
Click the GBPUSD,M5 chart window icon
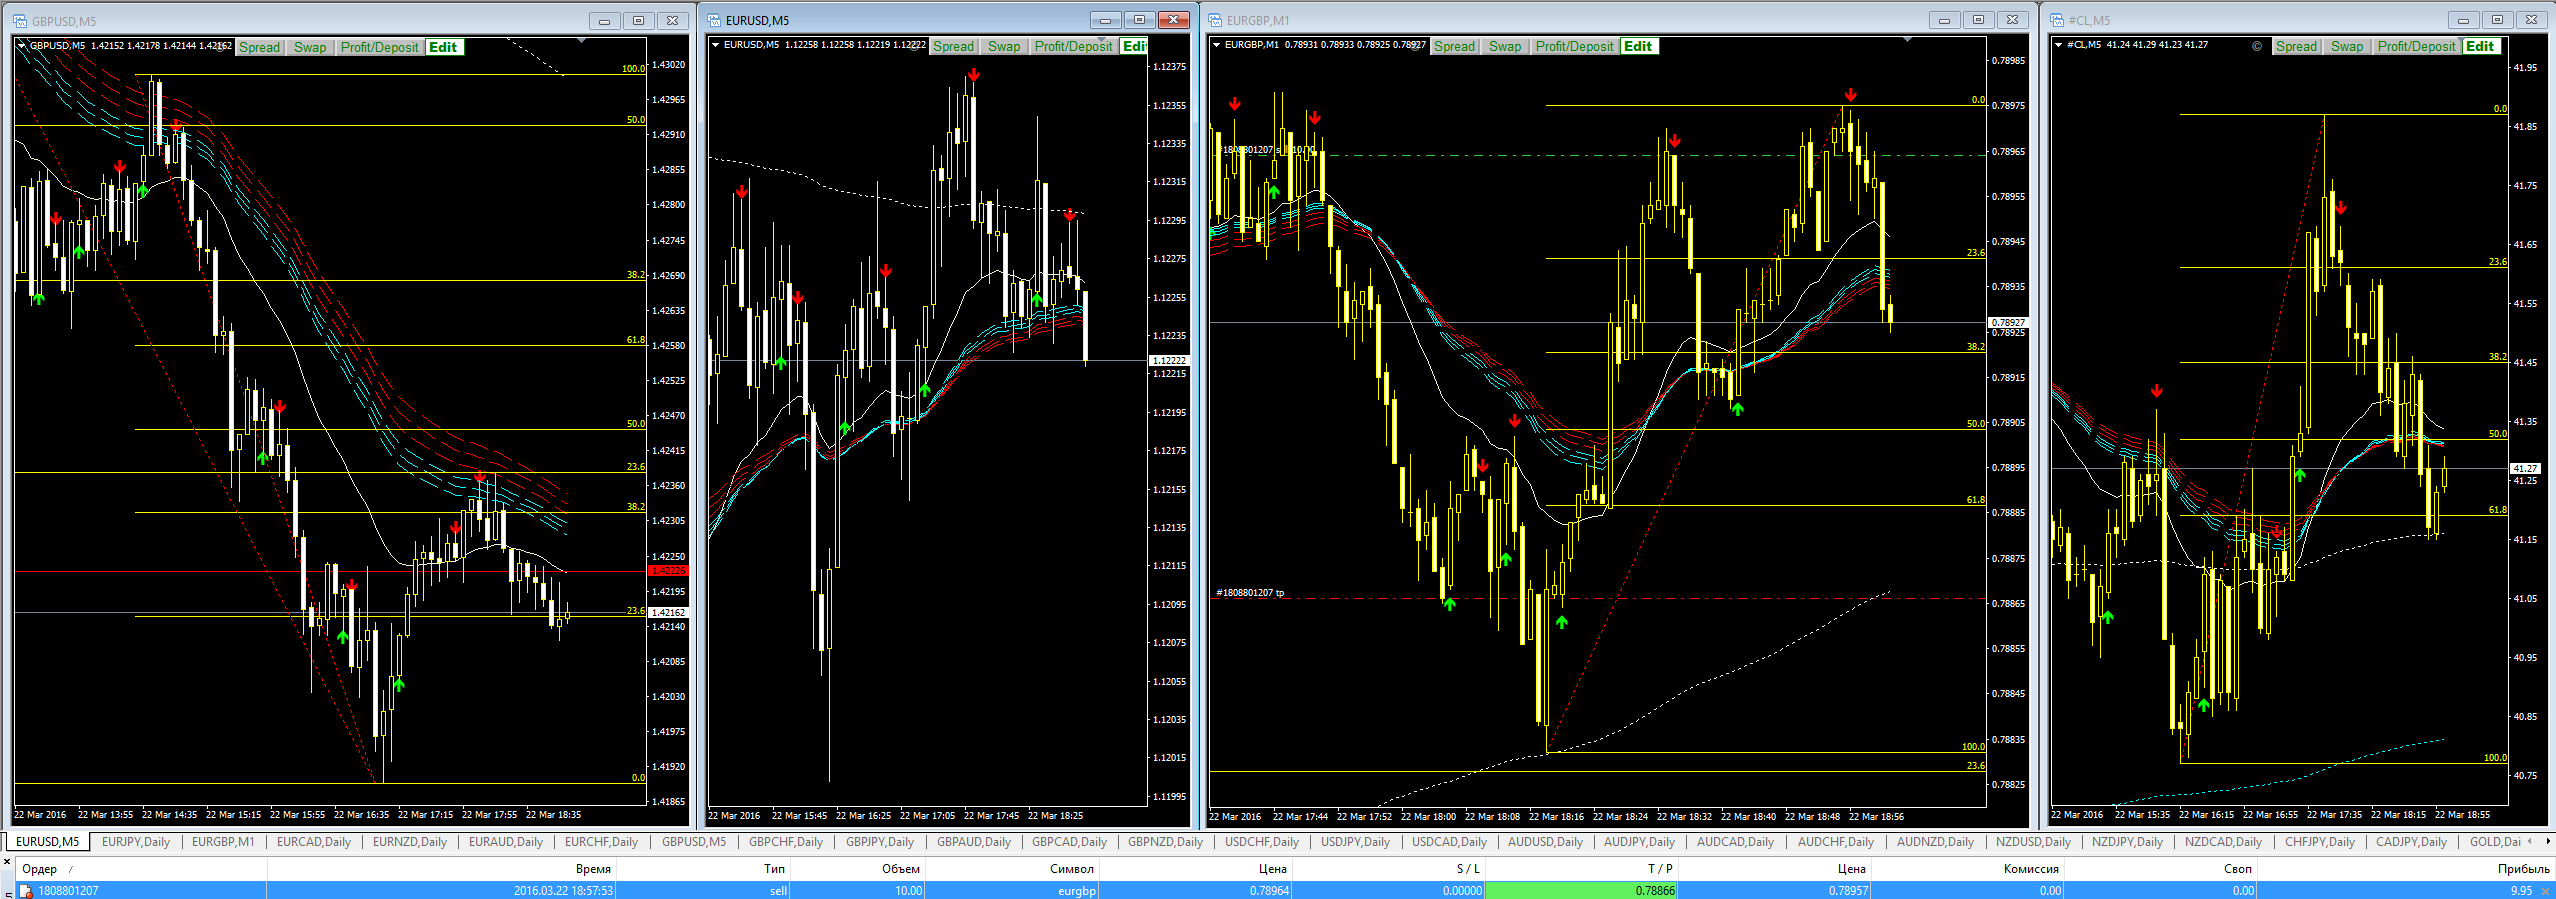pyautogui.click(x=19, y=21)
